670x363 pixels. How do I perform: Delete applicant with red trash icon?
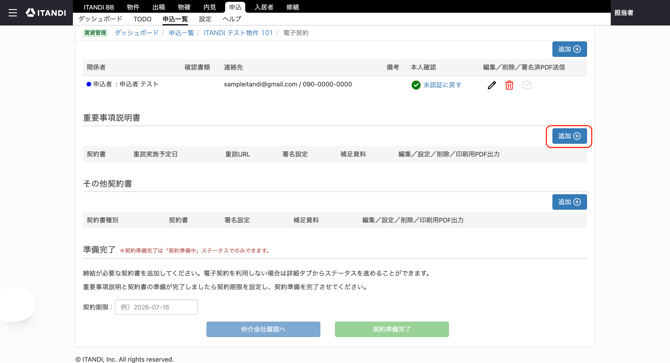509,85
